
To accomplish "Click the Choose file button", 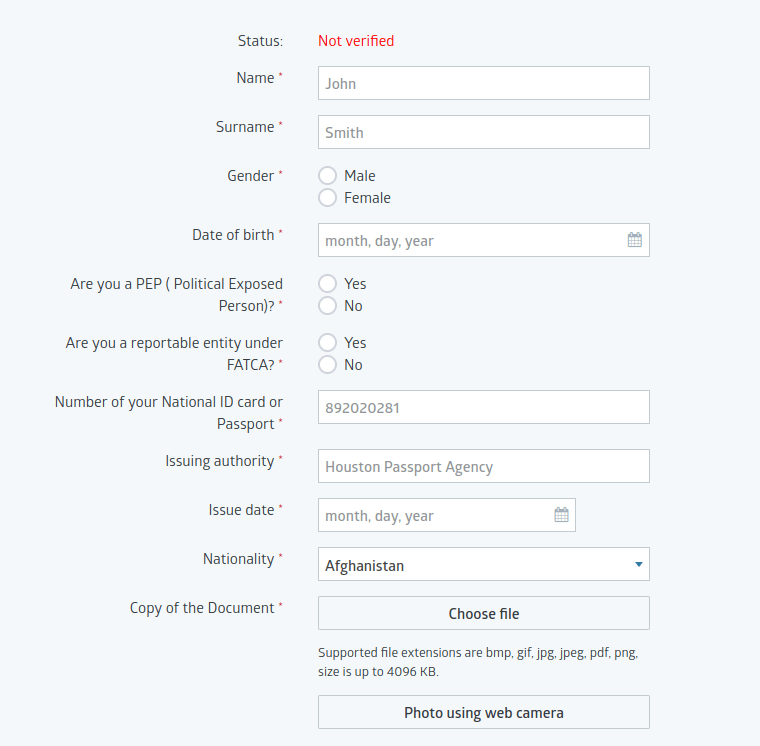I will tap(483, 613).
